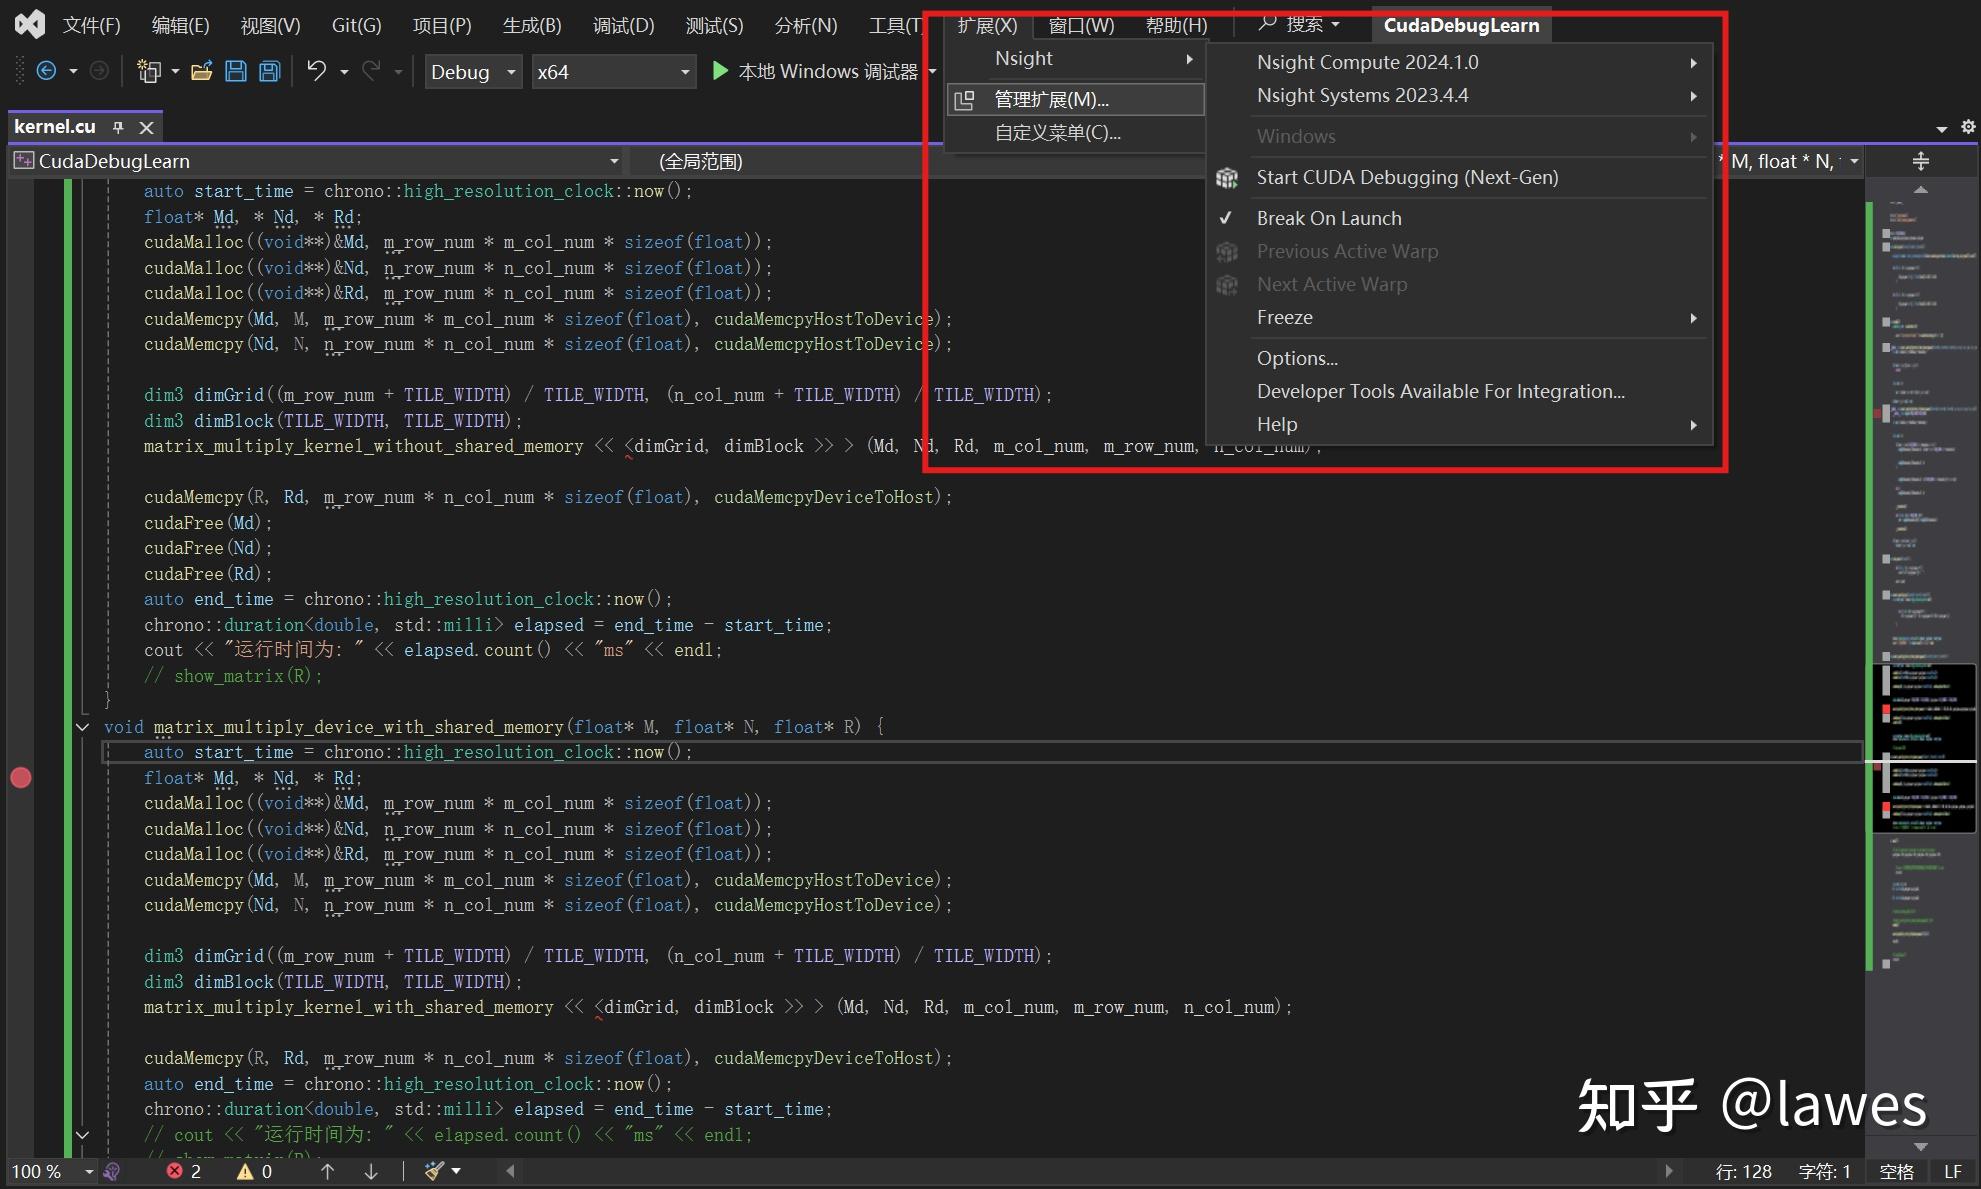Collapse the matrix_multiply_device_with_shared_memory function
Screen dimensions: 1981x1189
click(83, 727)
